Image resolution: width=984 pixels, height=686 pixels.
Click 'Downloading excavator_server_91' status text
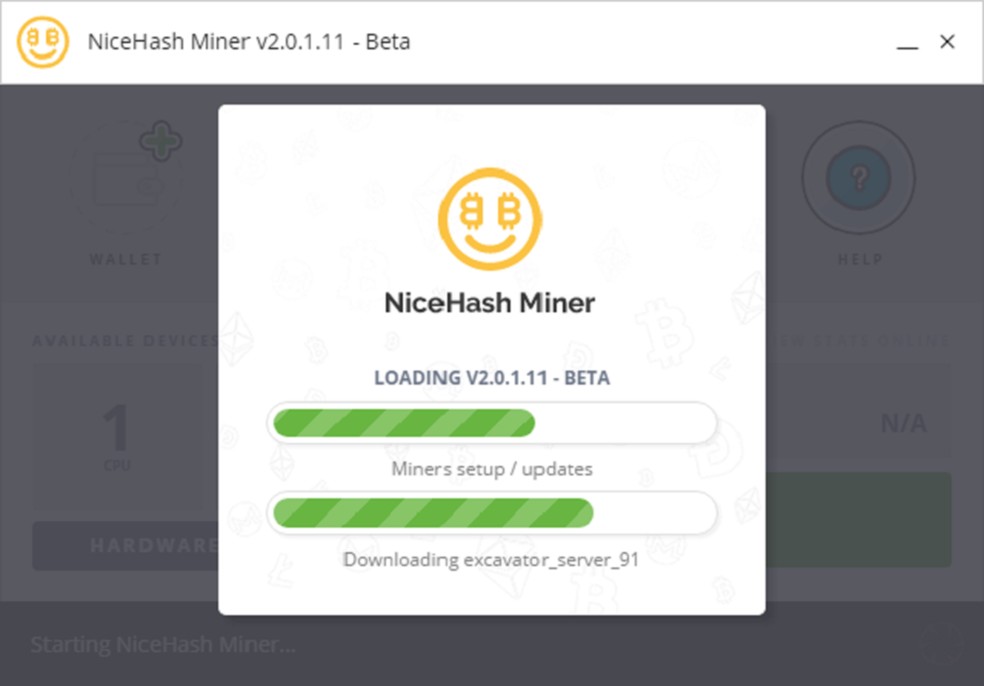pyautogui.click(x=491, y=559)
